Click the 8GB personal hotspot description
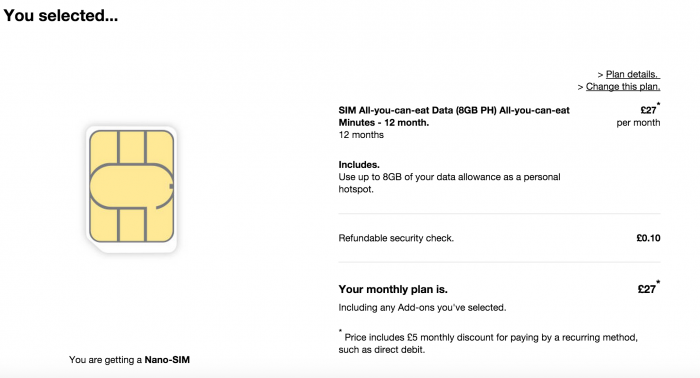Image resolution: width=700 pixels, height=378 pixels. click(x=449, y=183)
